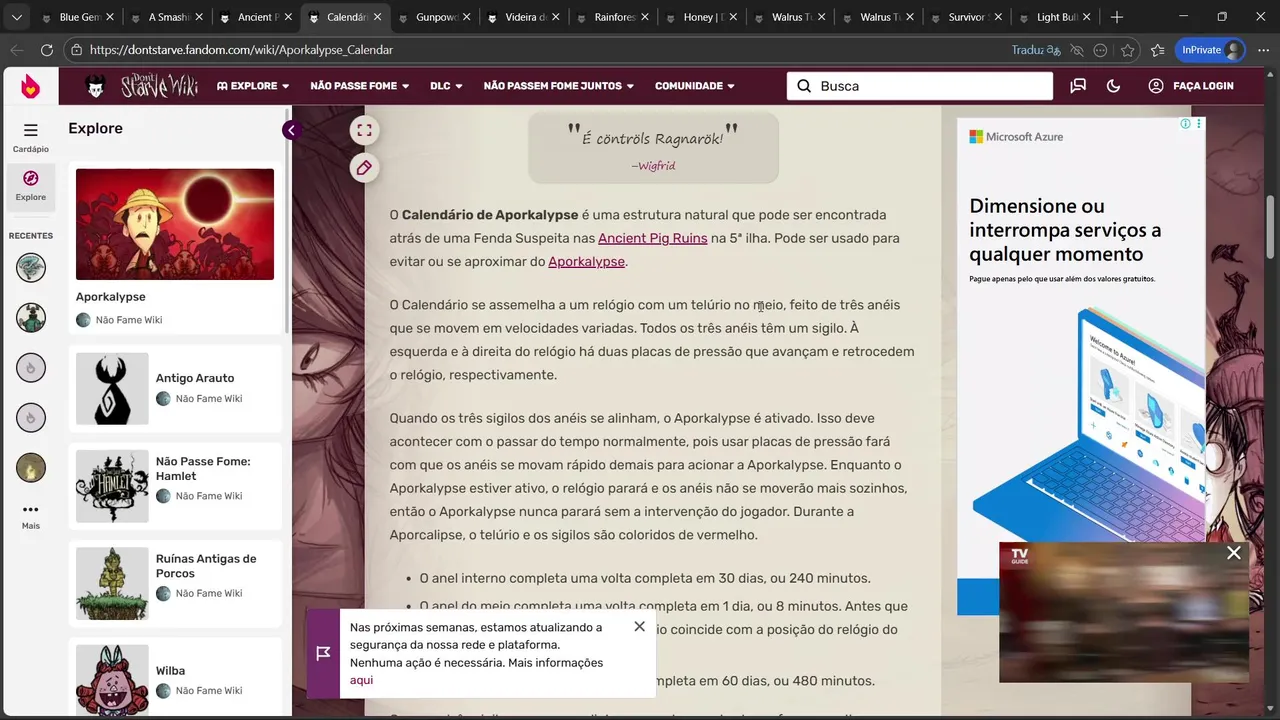The image size is (1280, 720).
Task: Switch to the Light Bulb tab
Action: pyautogui.click(x=1057, y=17)
